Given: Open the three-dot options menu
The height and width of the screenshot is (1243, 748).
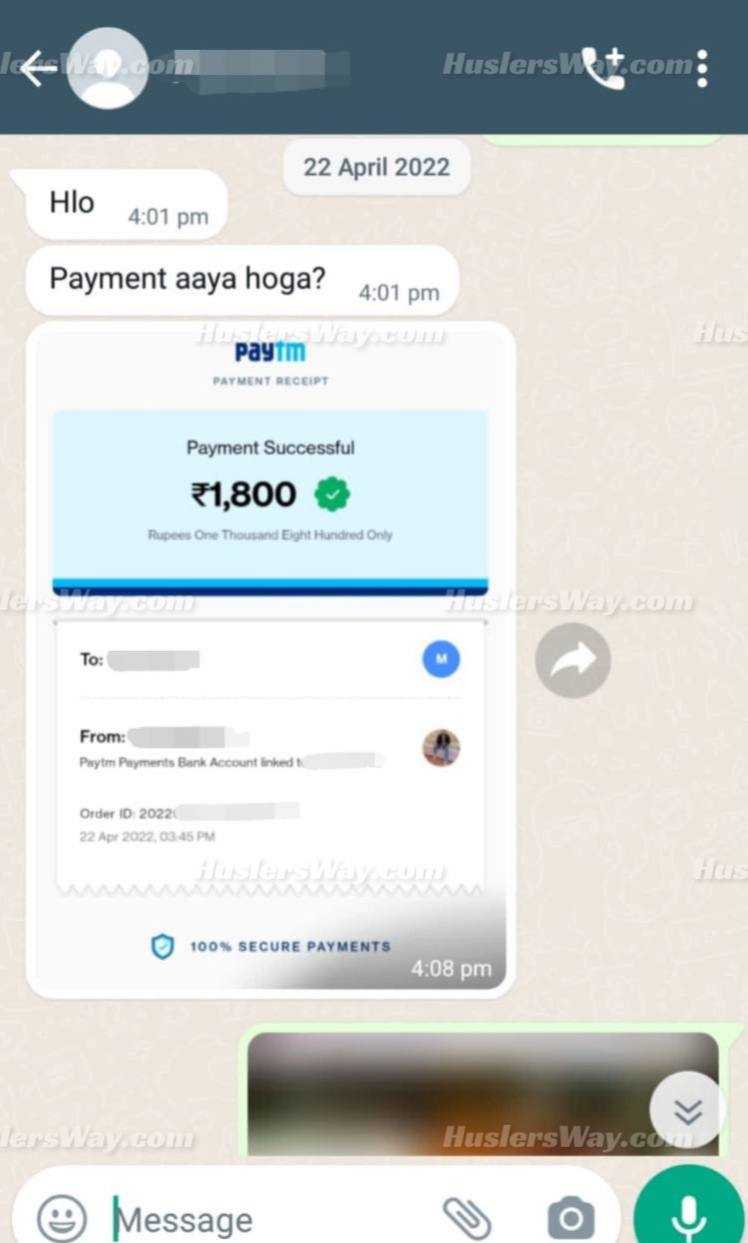Looking at the screenshot, I should tap(703, 68).
